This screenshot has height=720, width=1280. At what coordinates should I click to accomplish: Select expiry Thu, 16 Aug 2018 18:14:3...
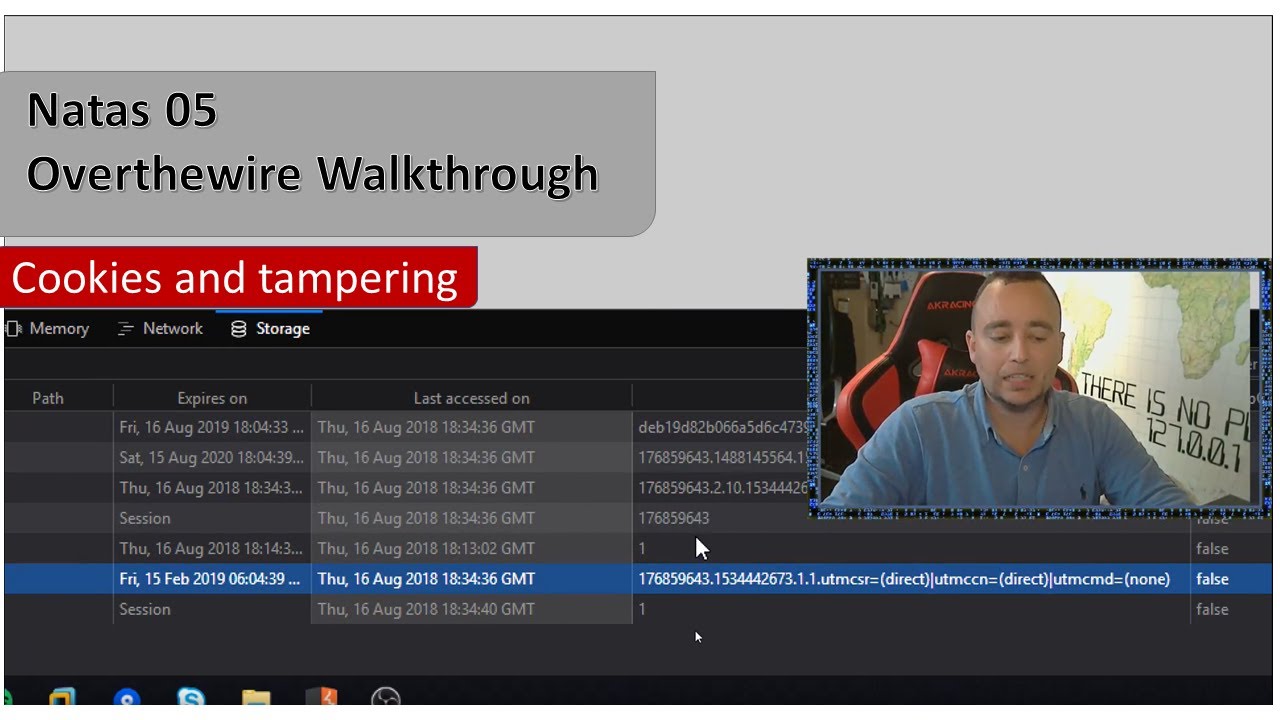212,548
